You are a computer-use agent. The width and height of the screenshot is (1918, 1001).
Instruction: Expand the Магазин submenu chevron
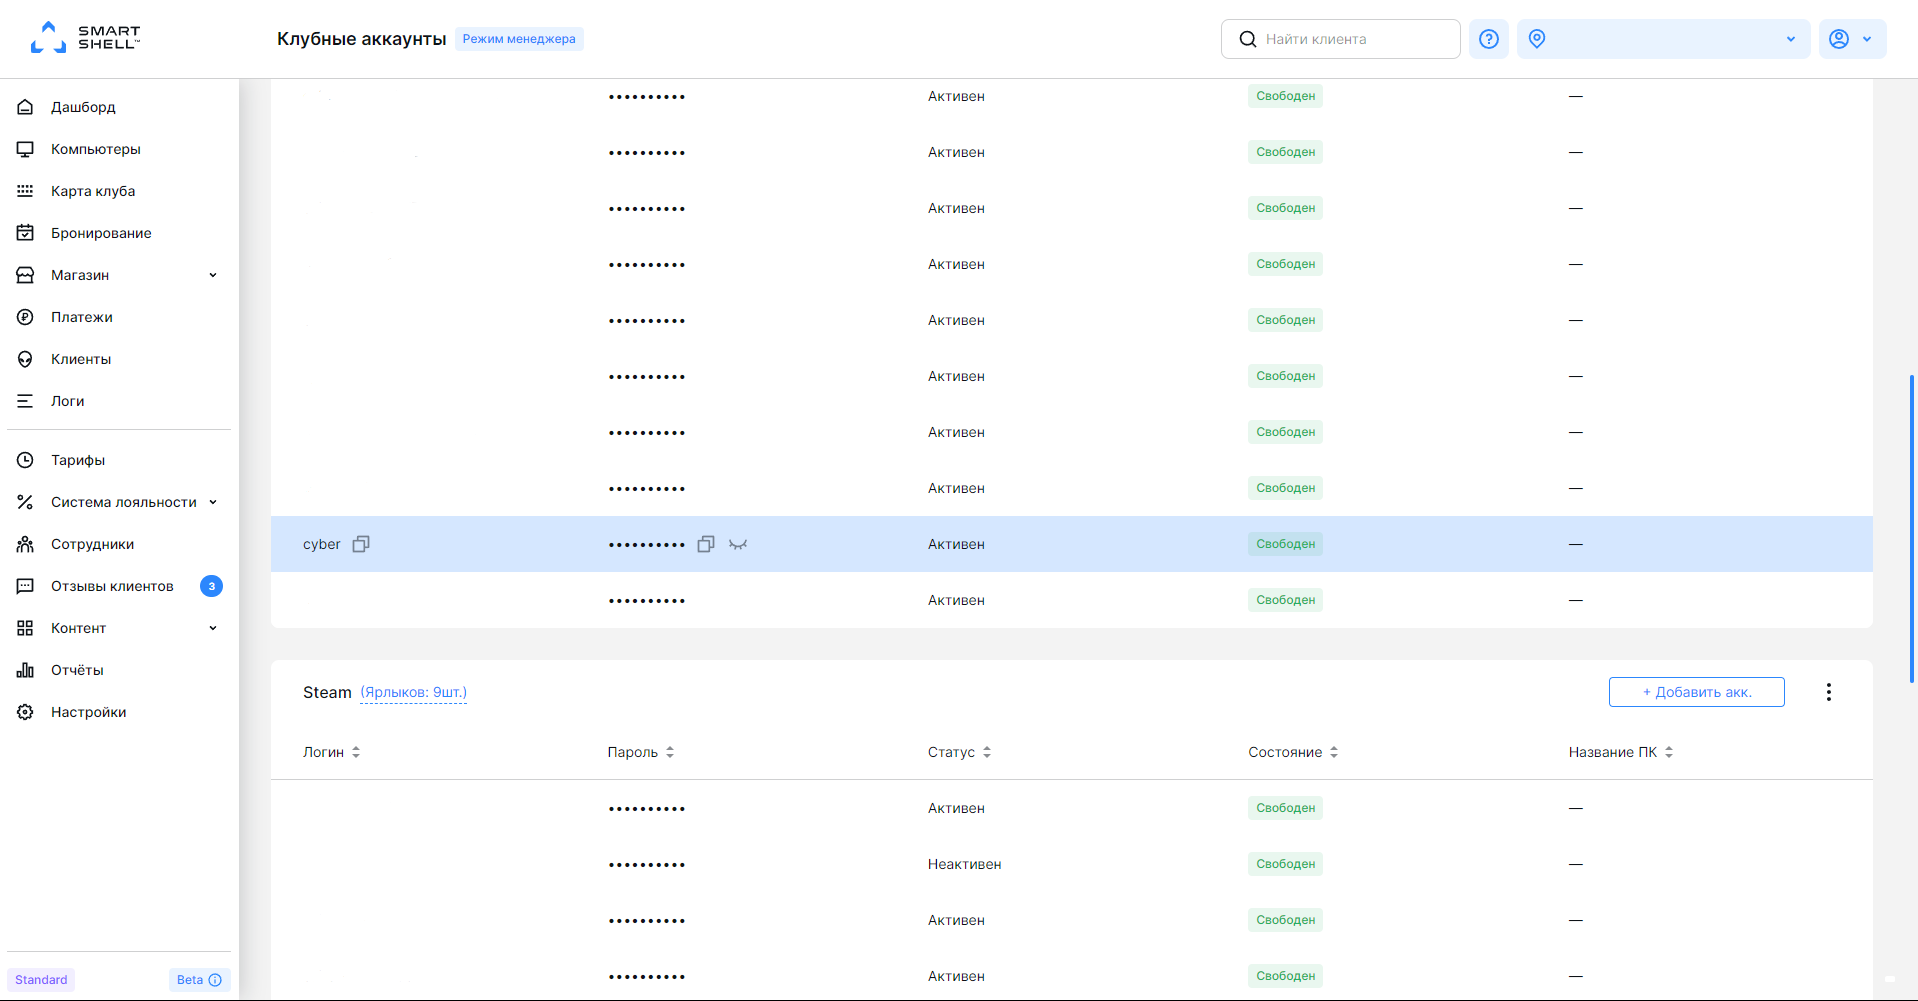click(x=213, y=275)
